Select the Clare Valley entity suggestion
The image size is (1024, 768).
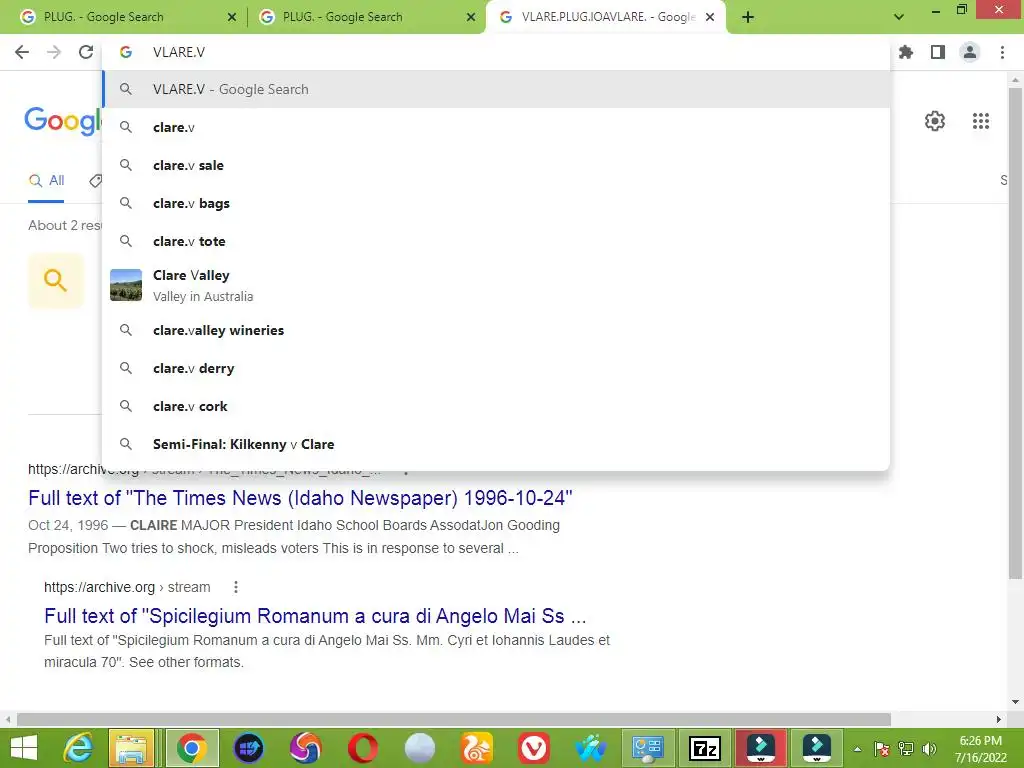496,285
